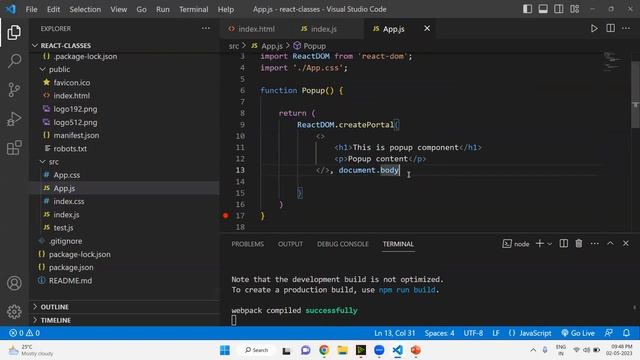Click the Explorer more actions ellipsis

click(206, 28)
